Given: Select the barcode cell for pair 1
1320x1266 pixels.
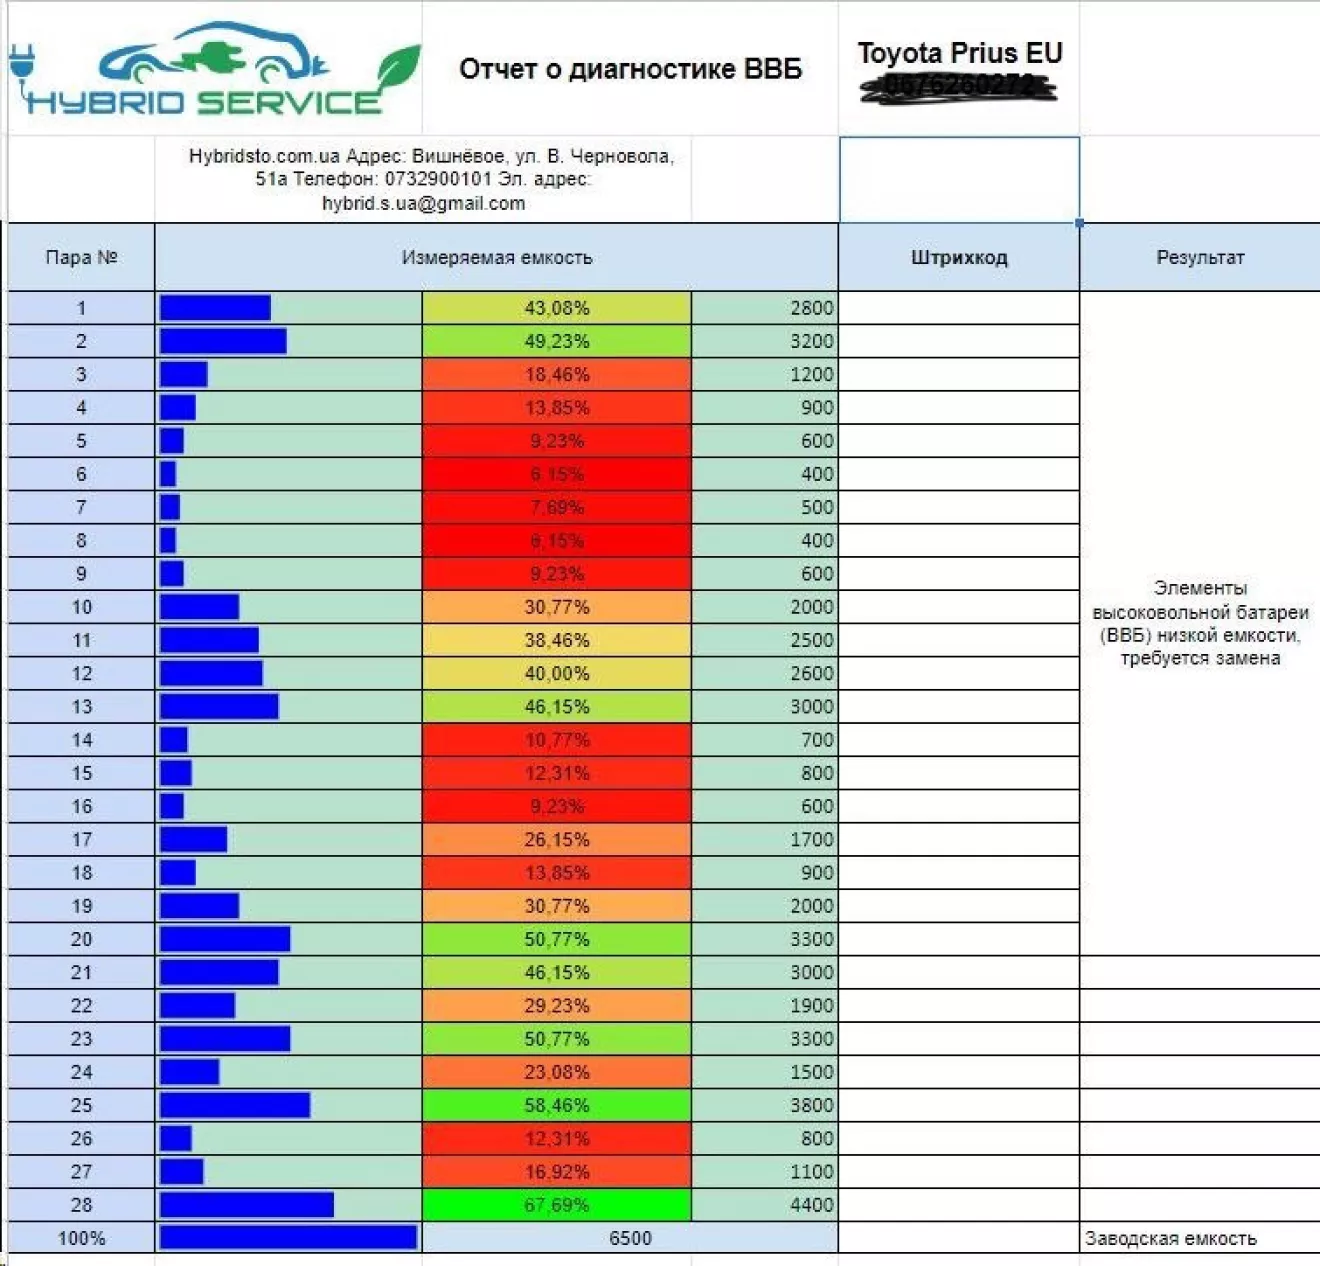Looking at the screenshot, I should coord(959,308).
